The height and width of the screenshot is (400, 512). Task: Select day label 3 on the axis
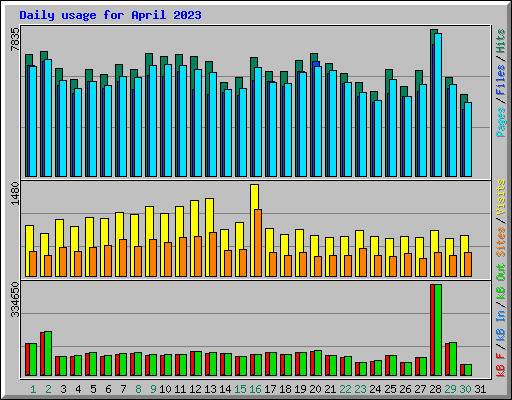pos(63,389)
